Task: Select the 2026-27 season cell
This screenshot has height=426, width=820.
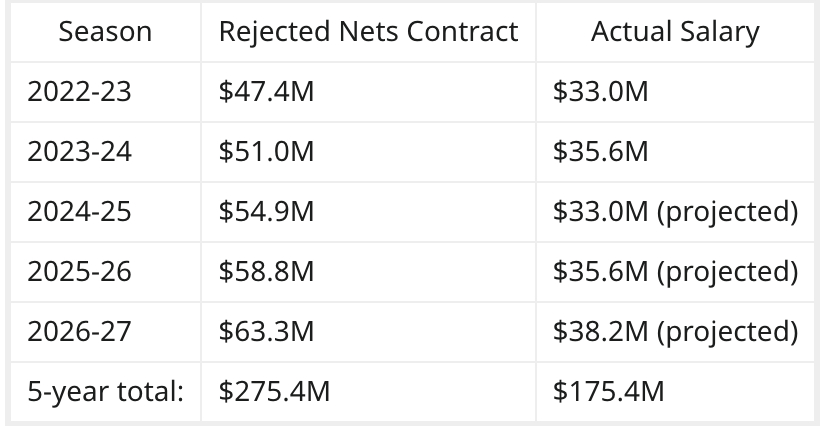Action: (79, 331)
